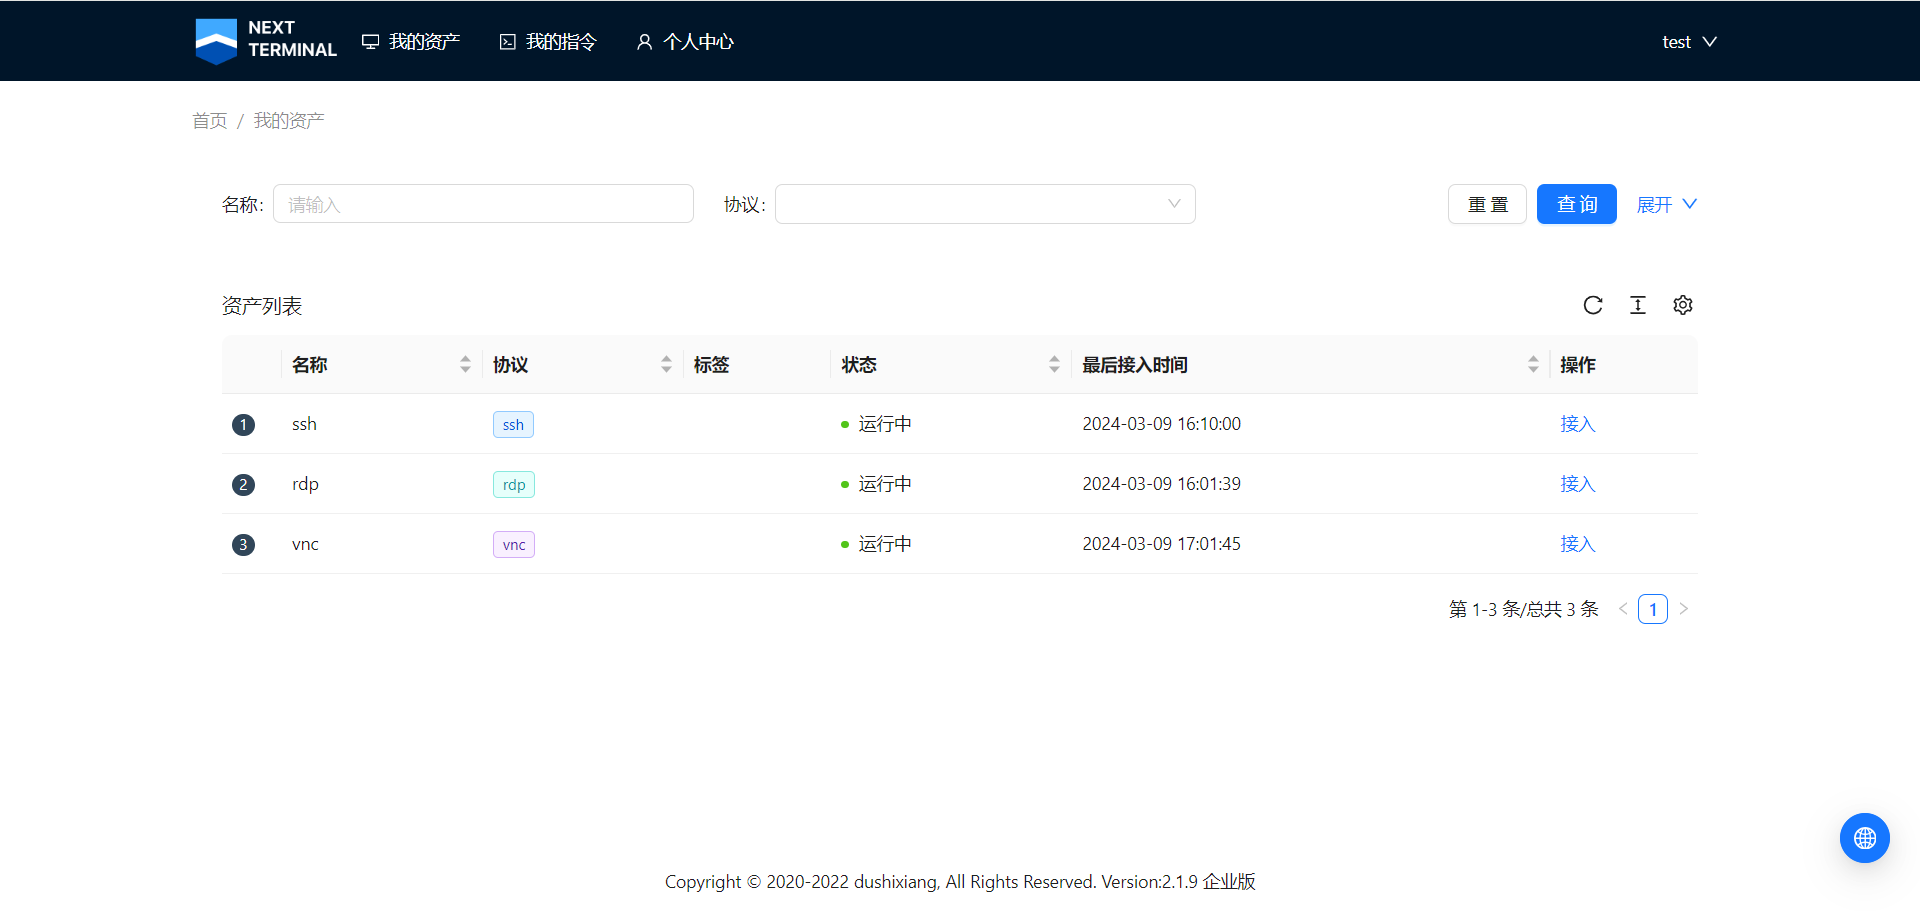
Task: Sort by 最后接入时间 column
Action: coord(1533,365)
